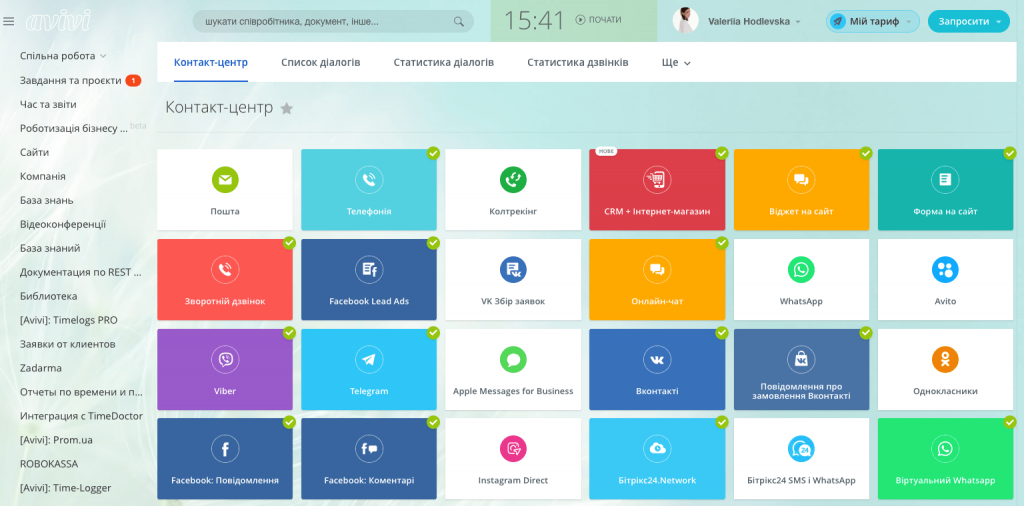
Task: Switch to the Контакт-центр tab
Action: tap(211, 63)
